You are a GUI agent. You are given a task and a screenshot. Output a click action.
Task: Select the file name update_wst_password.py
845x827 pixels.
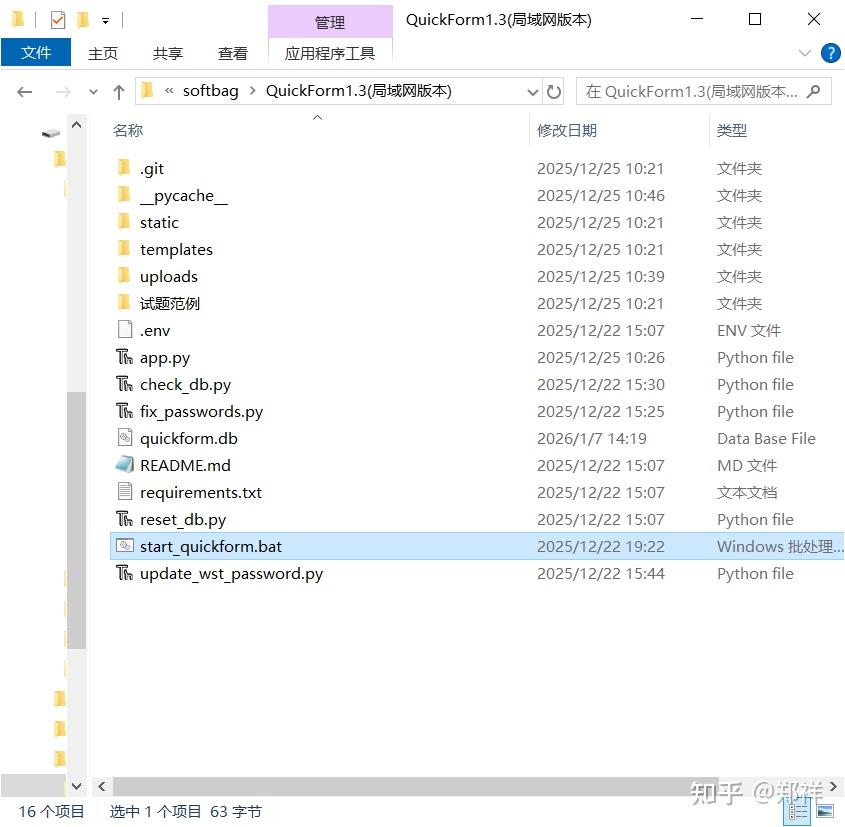231,573
